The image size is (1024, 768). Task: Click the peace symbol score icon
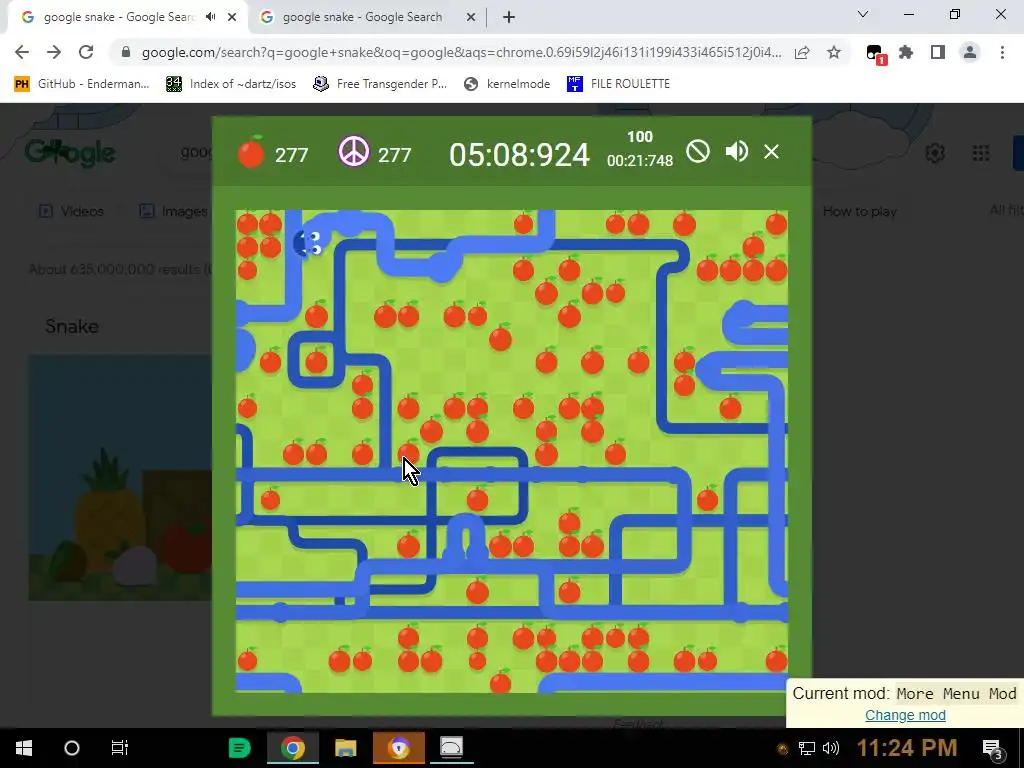click(x=353, y=152)
